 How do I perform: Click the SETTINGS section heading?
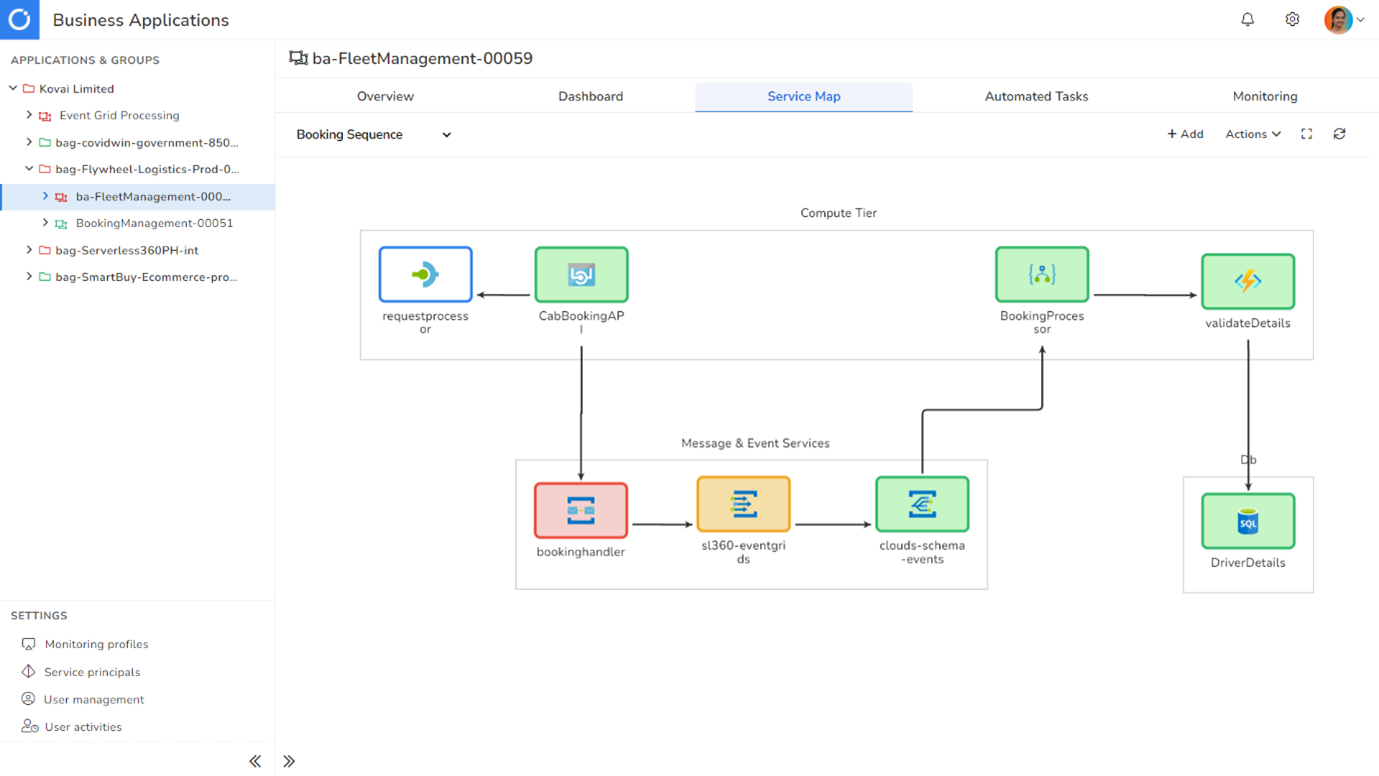tap(39, 616)
